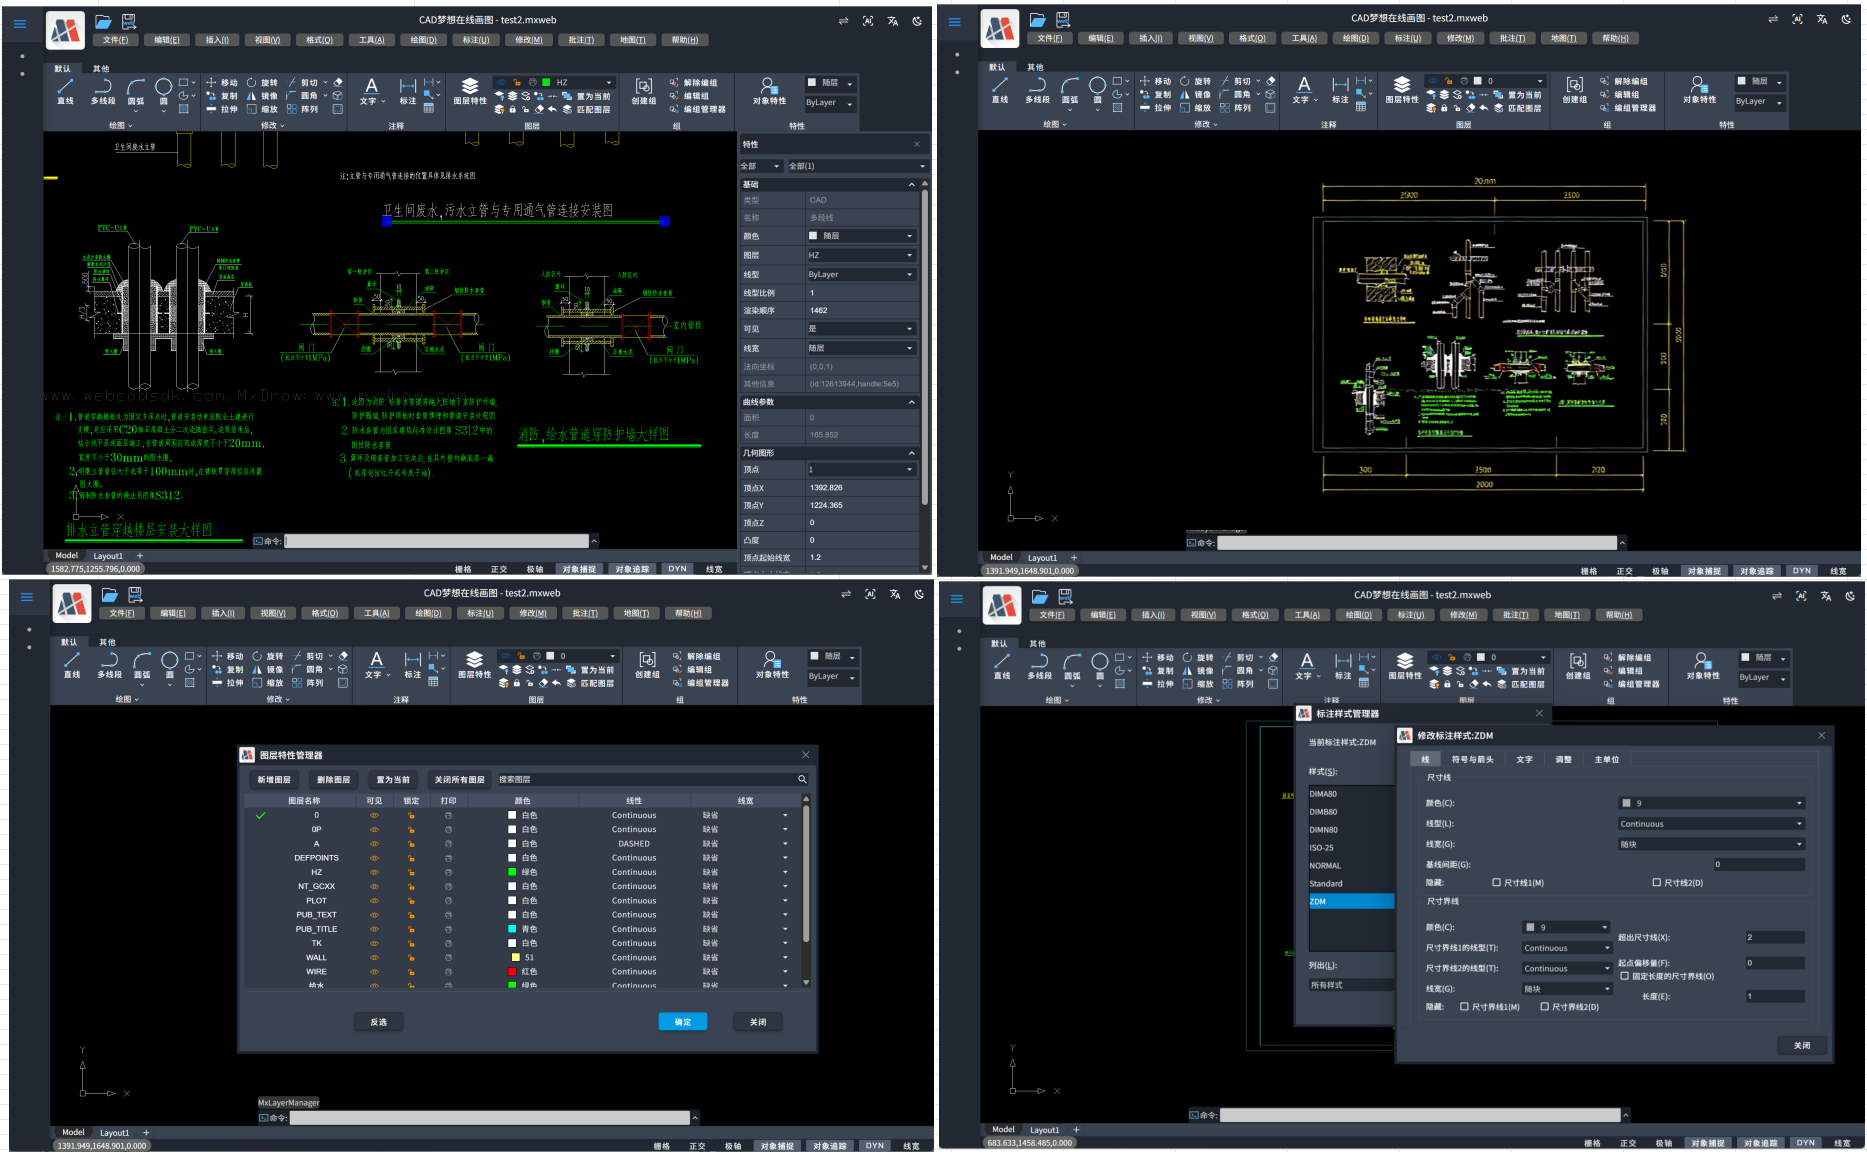Click the lock icon for the 0P layer
This screenshot has height=1152, width=1867.
tap(411, 830)
